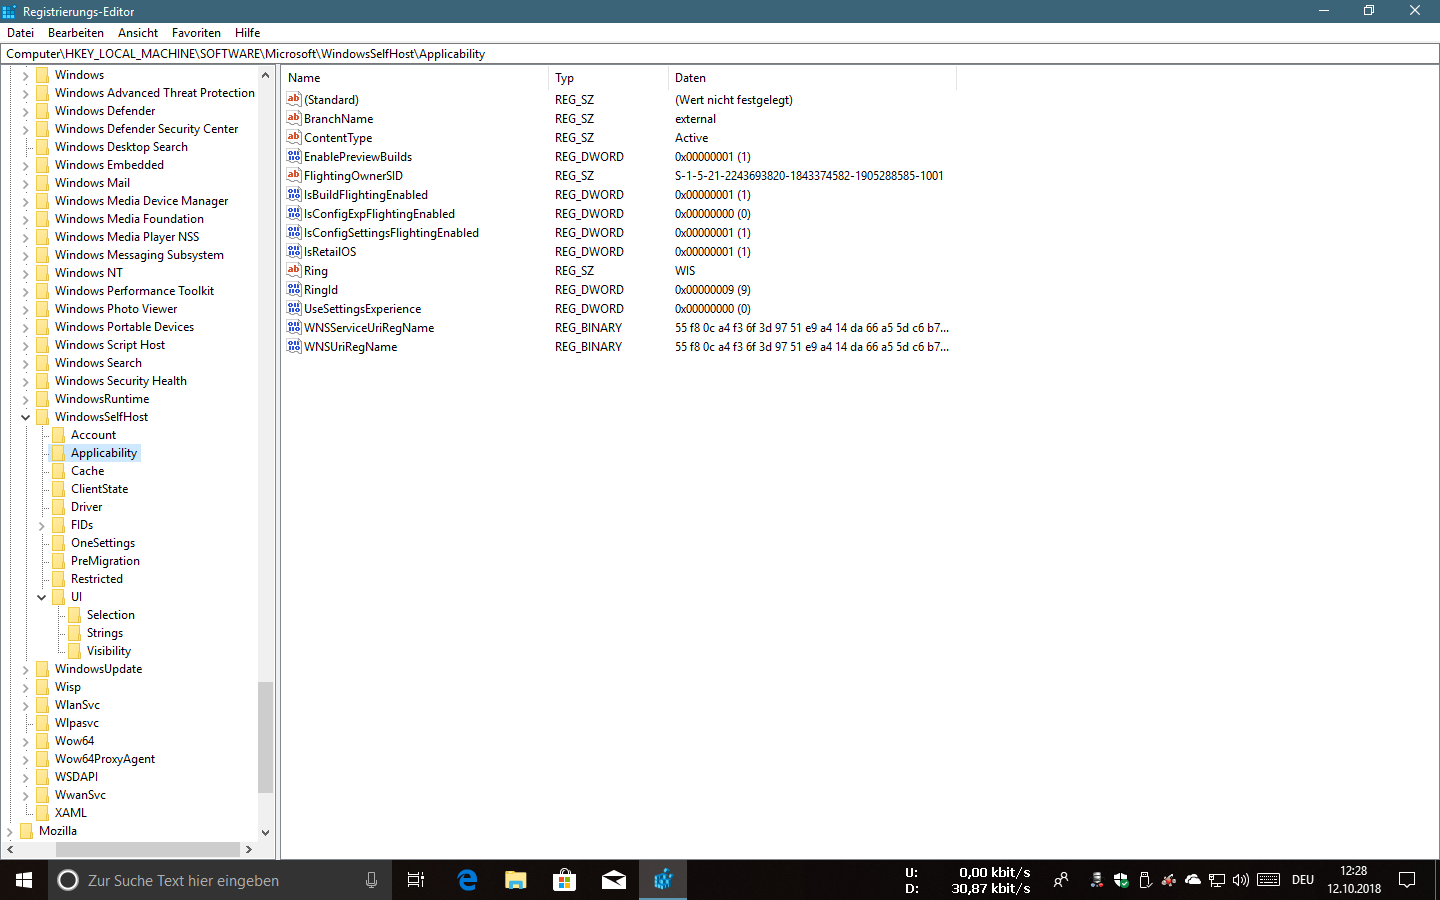Click tree vertical scrollbar up arrow

click(x=266, y=75)
